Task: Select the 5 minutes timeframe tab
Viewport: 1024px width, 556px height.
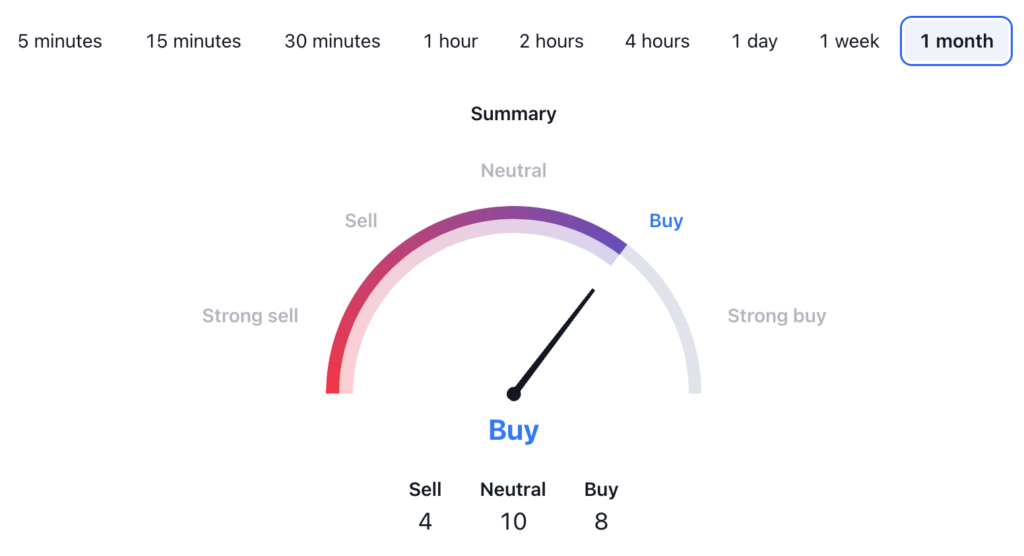Action: (60, 41)
